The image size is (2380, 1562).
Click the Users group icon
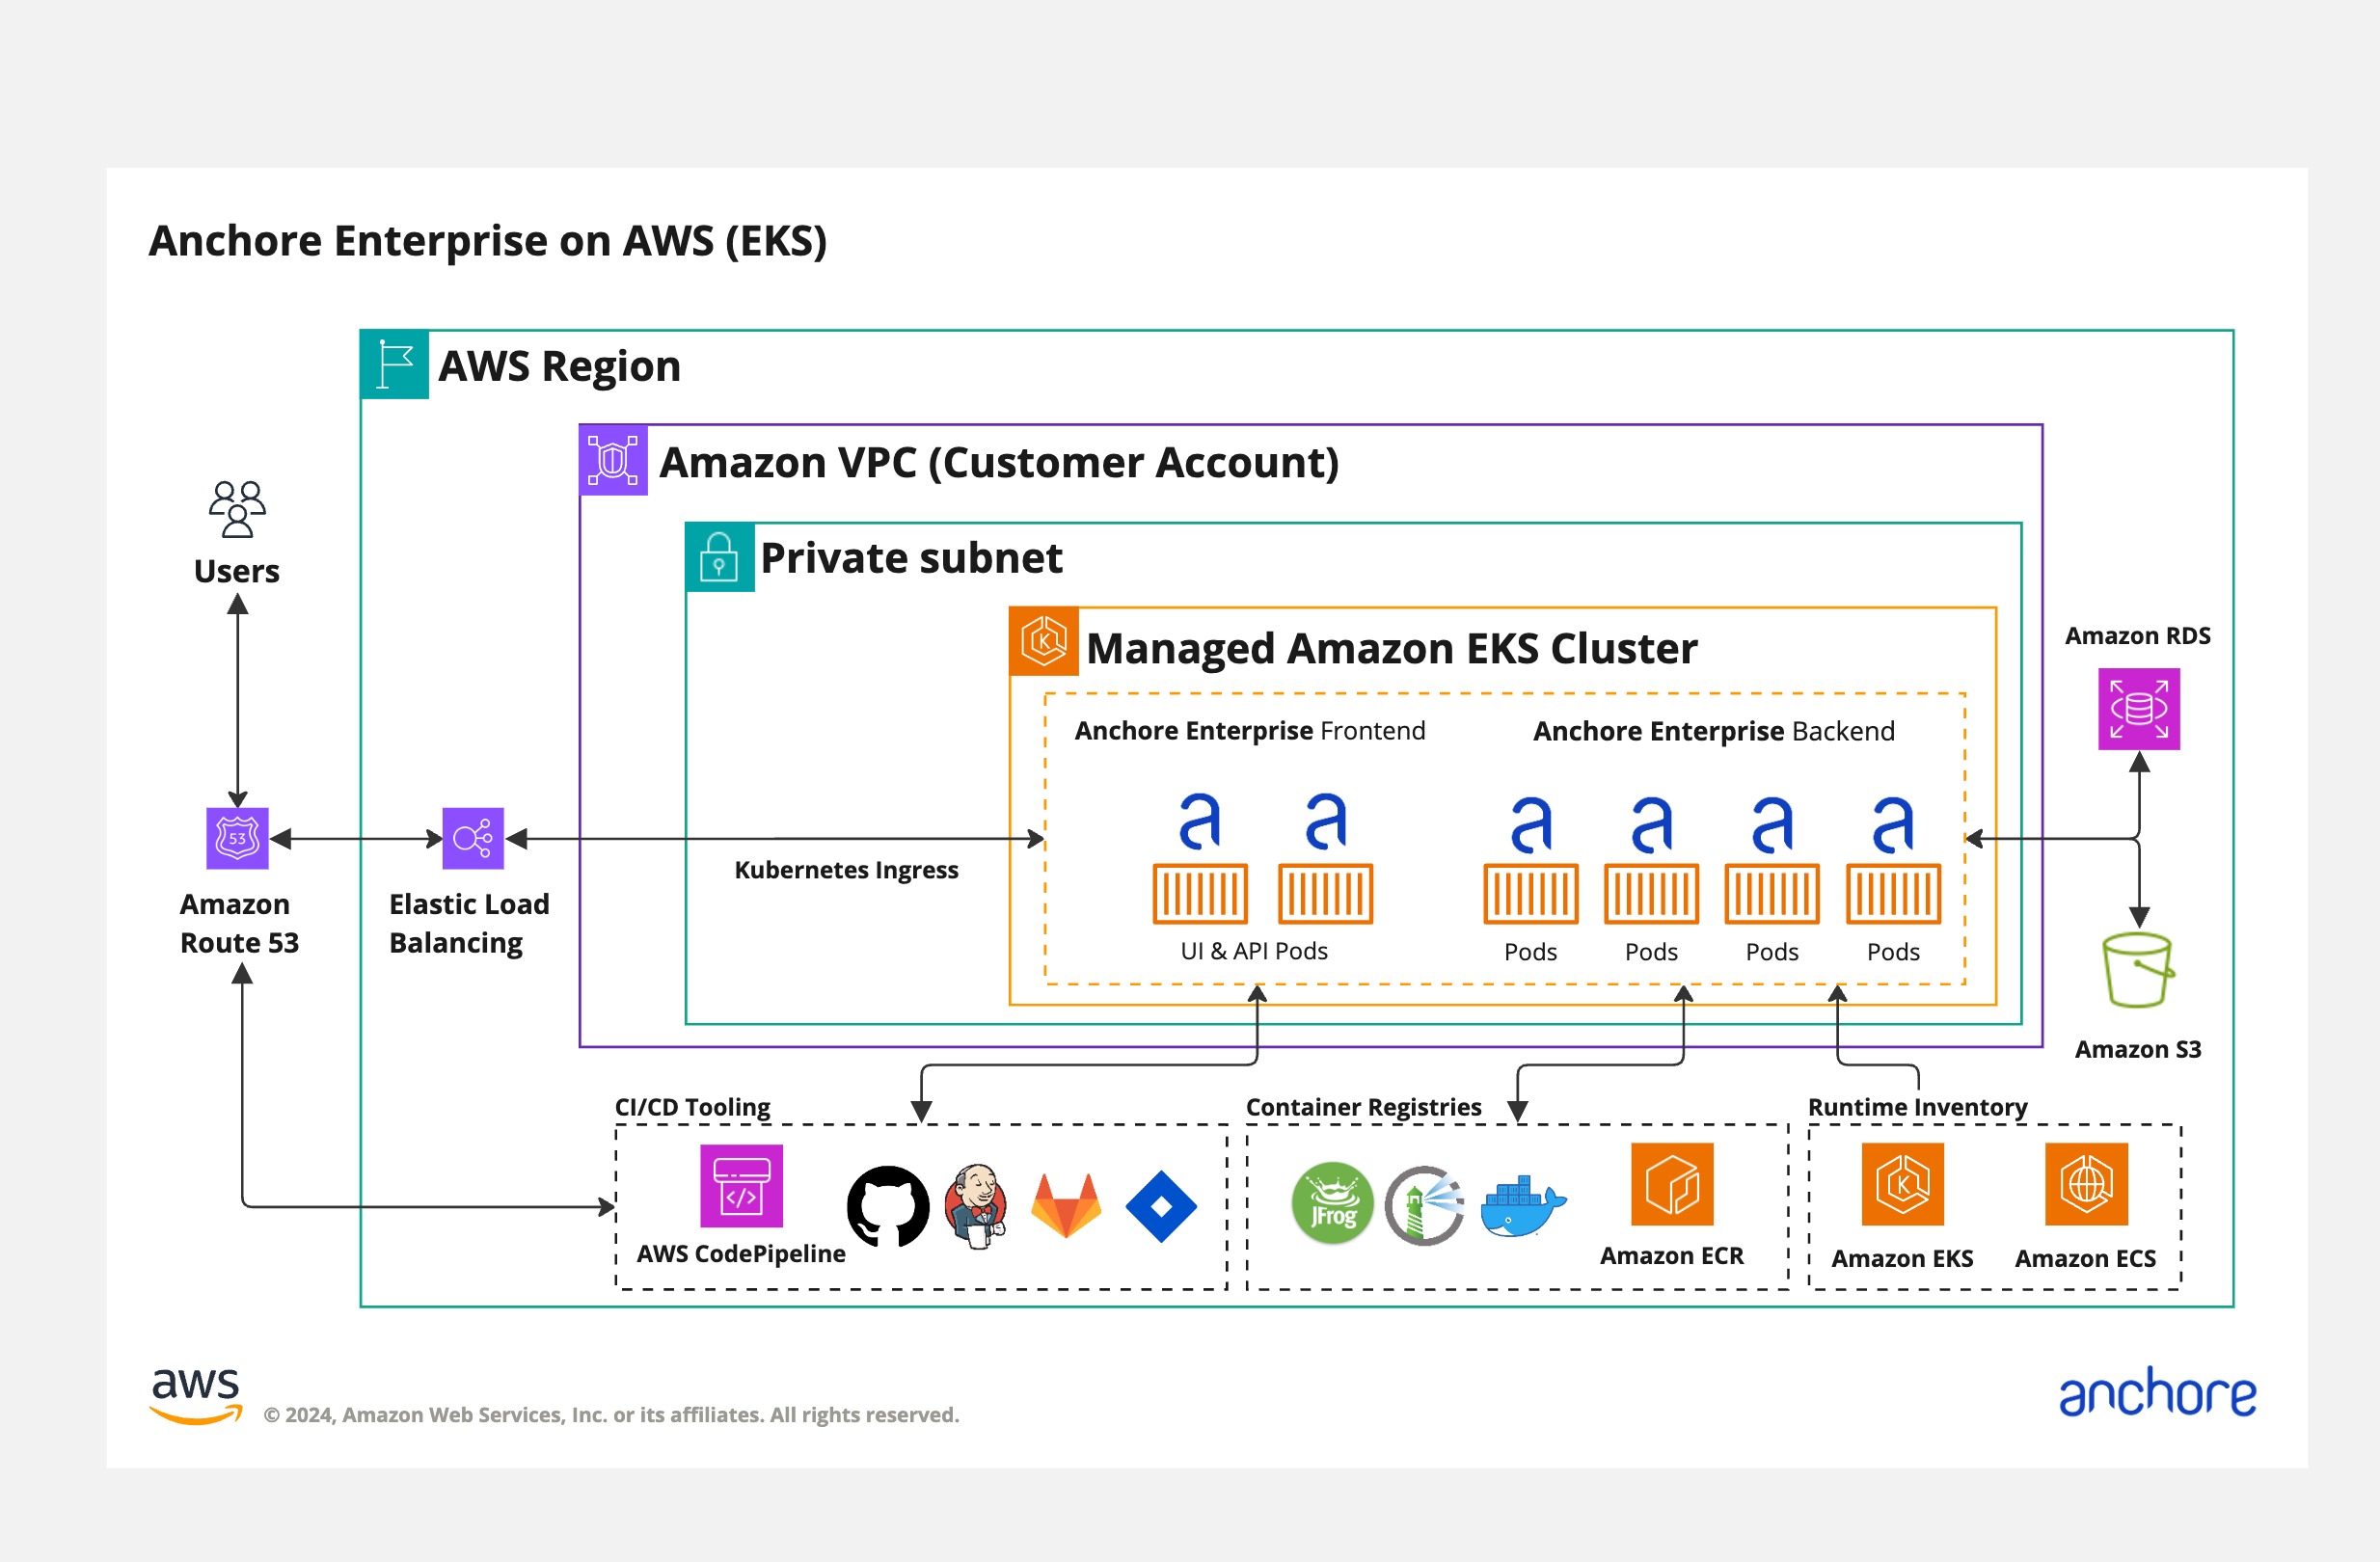click(x=237, y=509)
